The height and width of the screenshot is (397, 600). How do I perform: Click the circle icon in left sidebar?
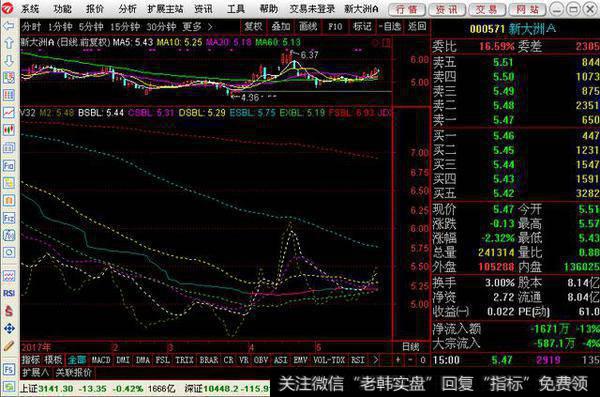pos(9,253)
